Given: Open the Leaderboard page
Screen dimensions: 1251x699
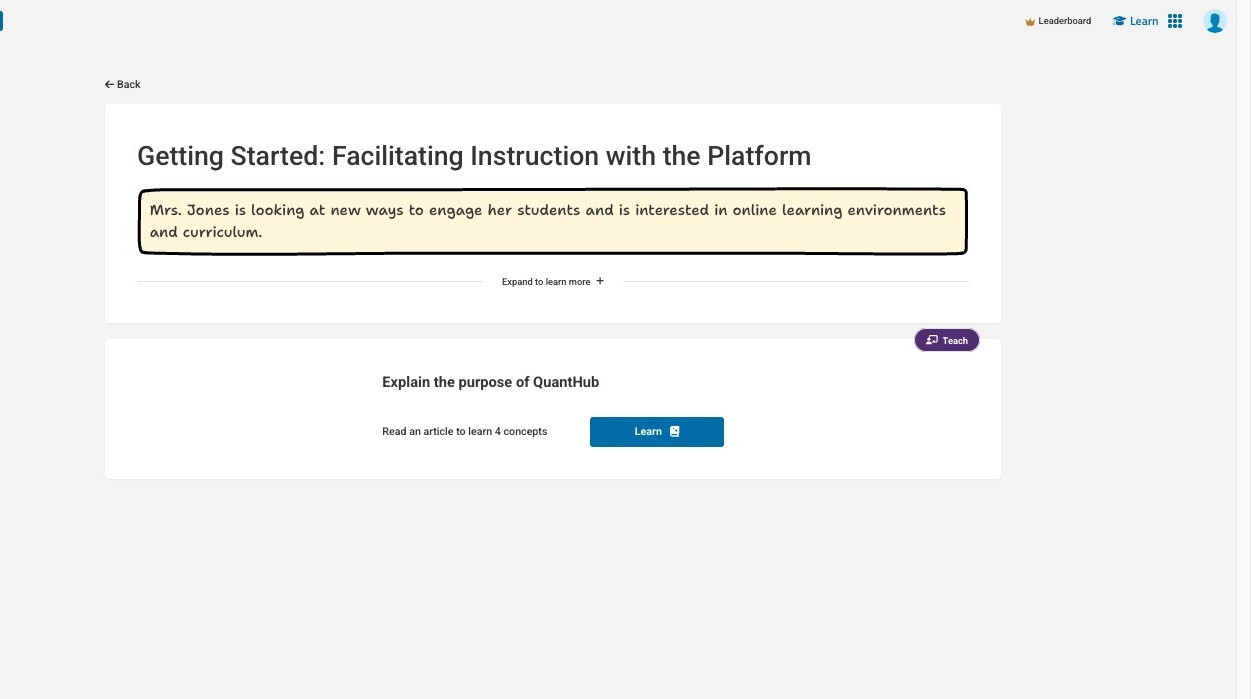Looking at the screenshot, I should tap(1065, 21).
